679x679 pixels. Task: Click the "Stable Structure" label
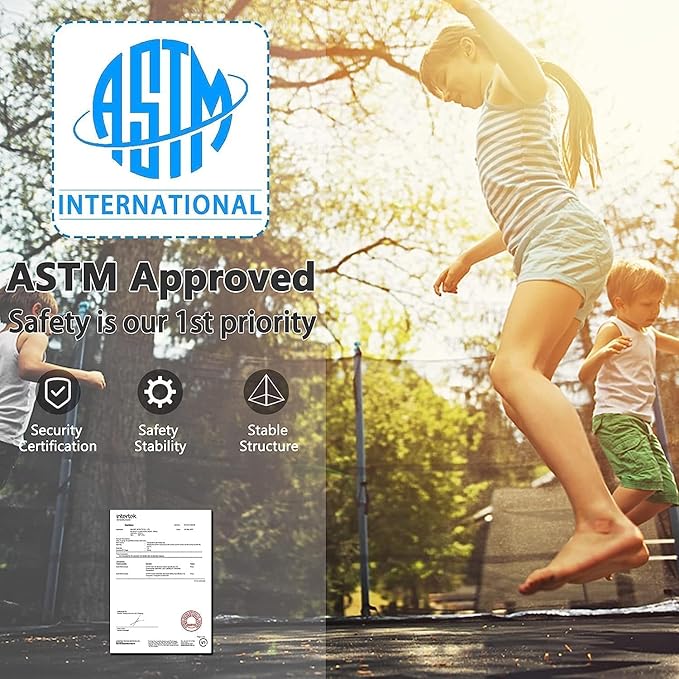click(x=268, y=439)
